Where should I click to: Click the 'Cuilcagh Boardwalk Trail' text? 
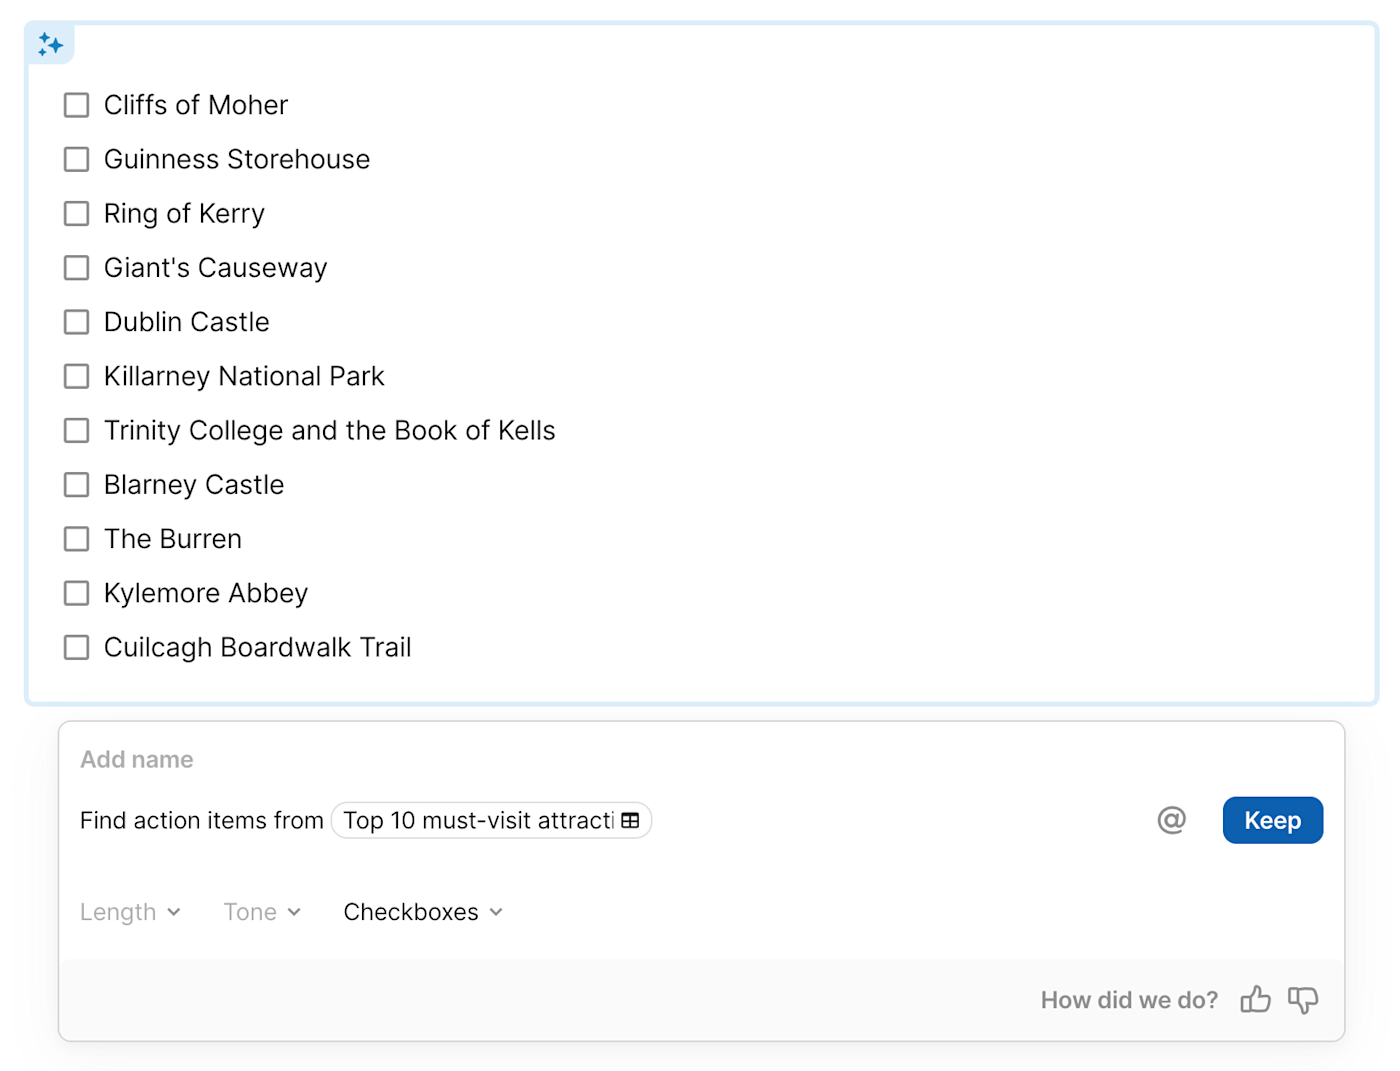pos(258,647)
